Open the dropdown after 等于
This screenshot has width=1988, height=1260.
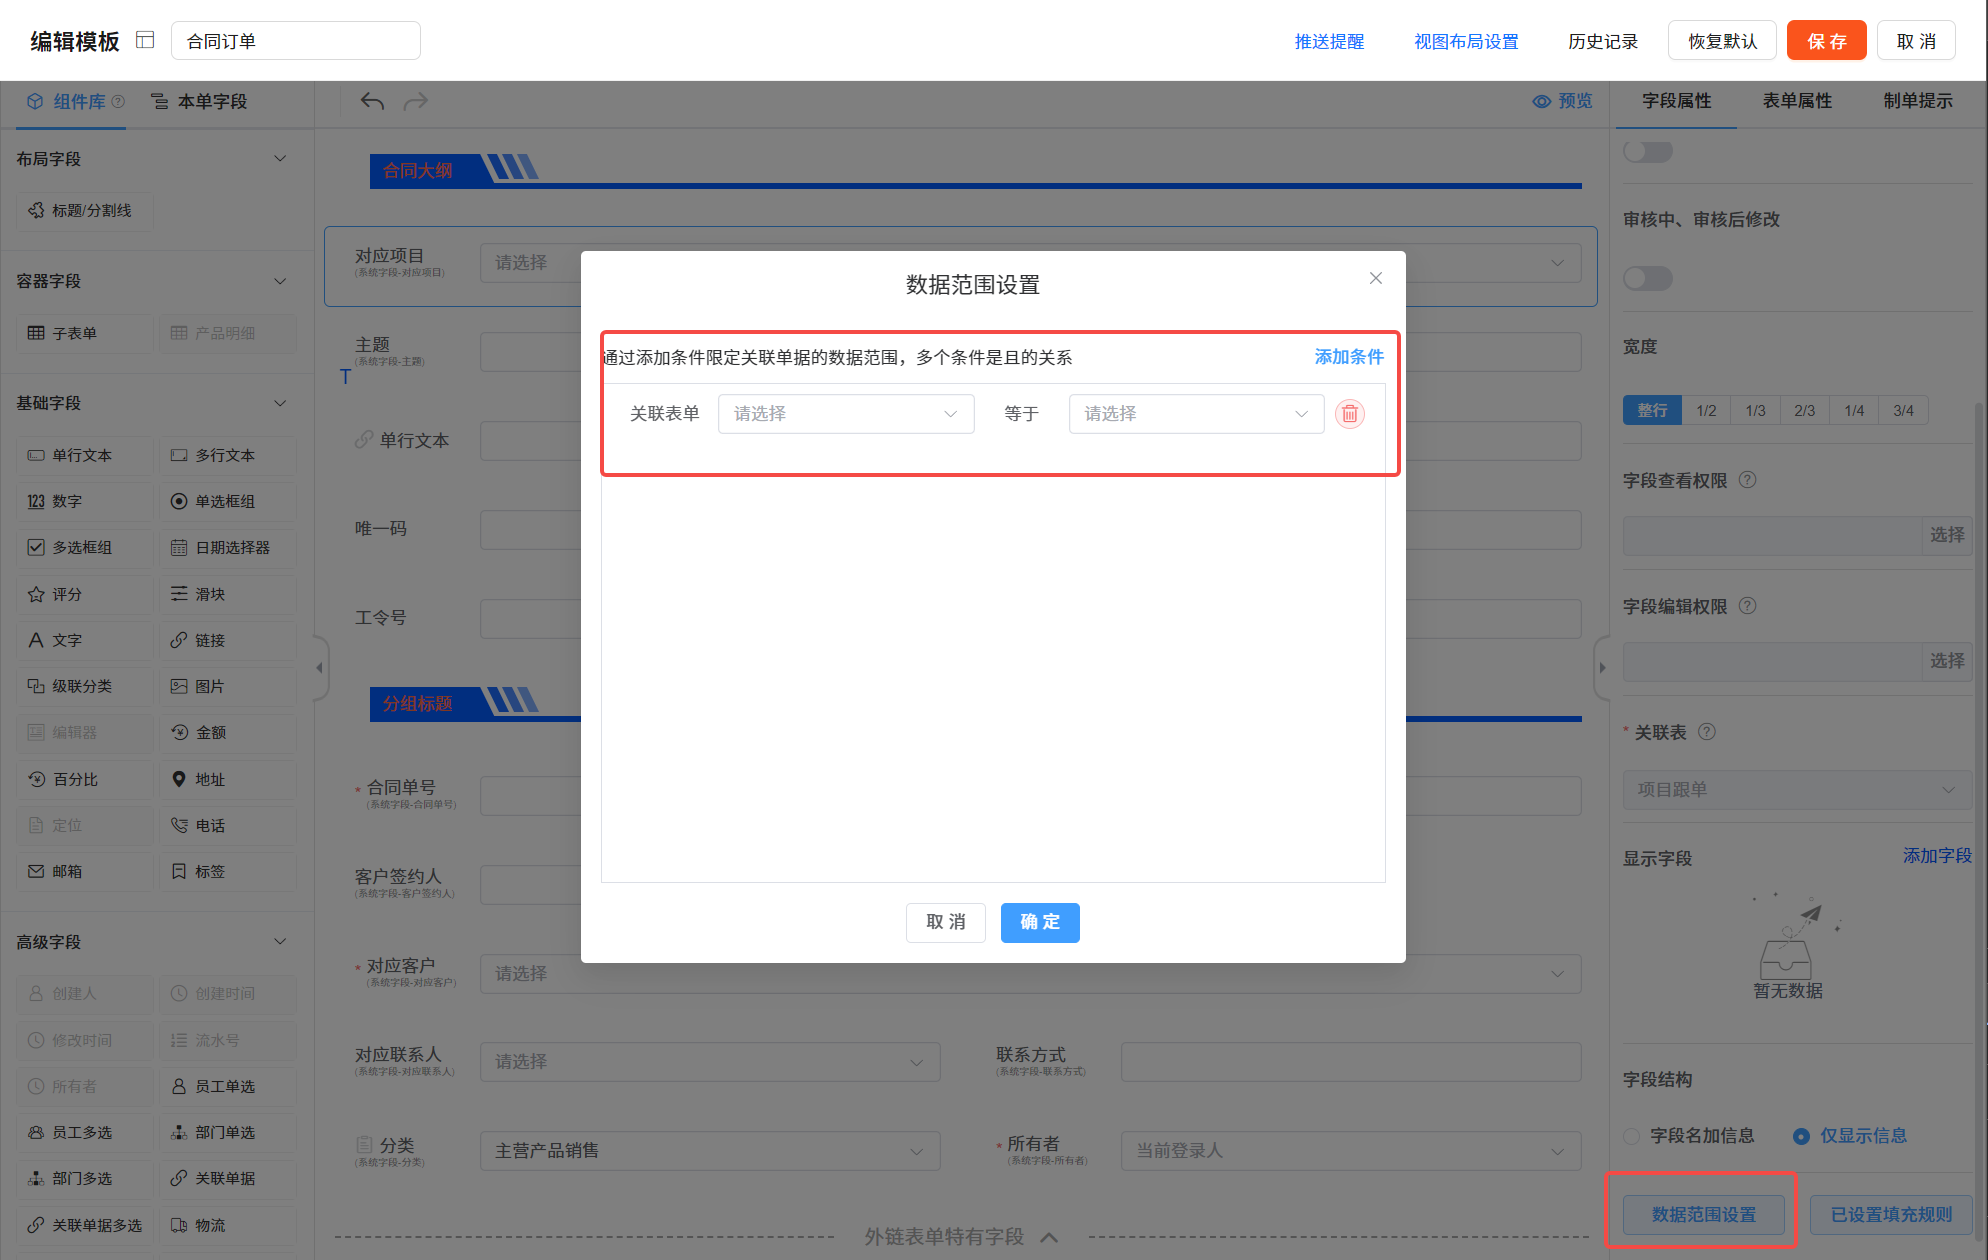coord(1195,414)
